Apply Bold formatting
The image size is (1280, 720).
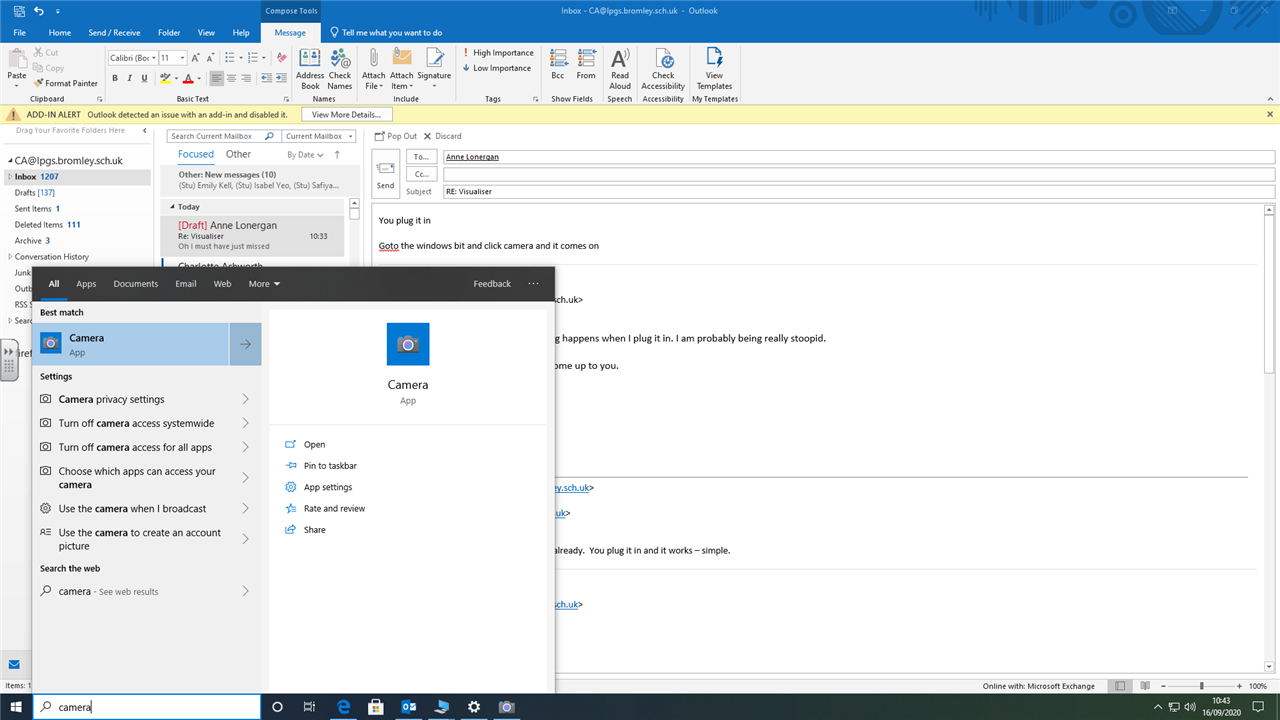tap(115, 78)
